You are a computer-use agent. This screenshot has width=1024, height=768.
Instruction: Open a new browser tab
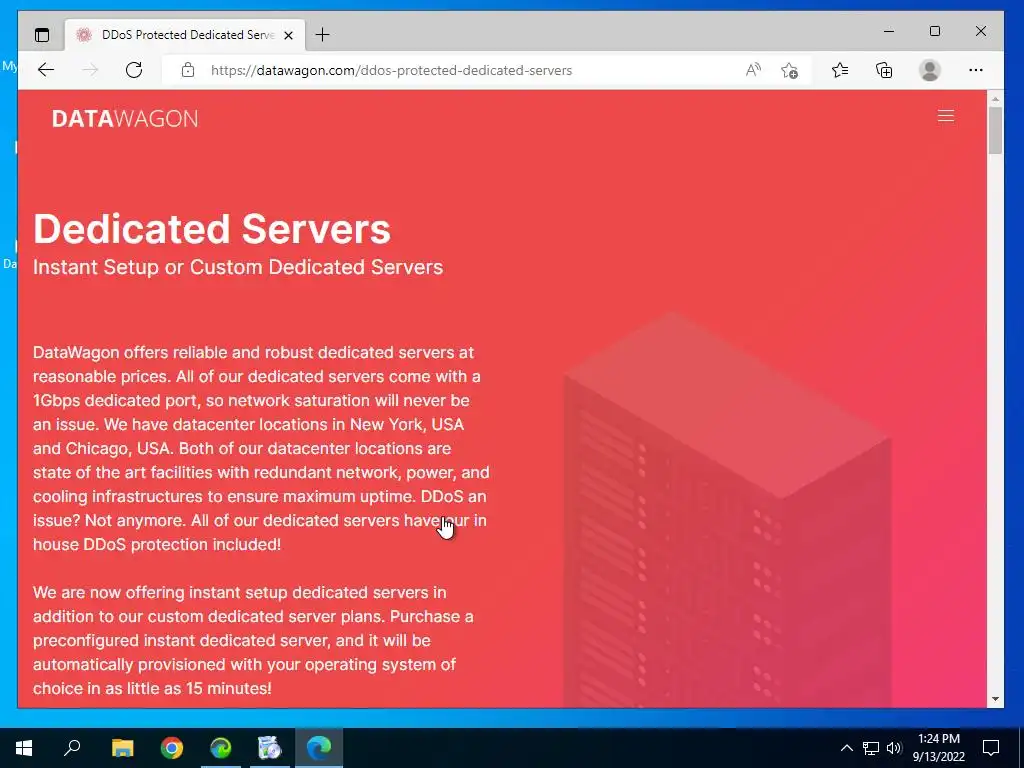323,35
